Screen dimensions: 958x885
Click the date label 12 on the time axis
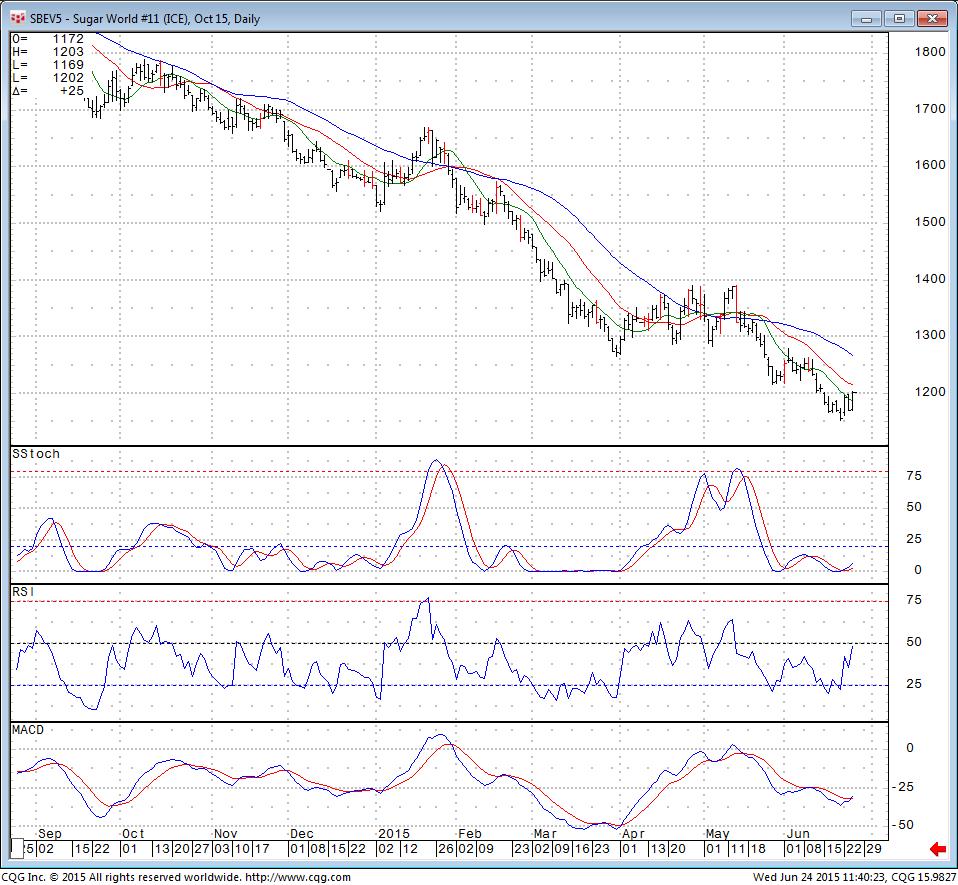[x=410, y=850]
